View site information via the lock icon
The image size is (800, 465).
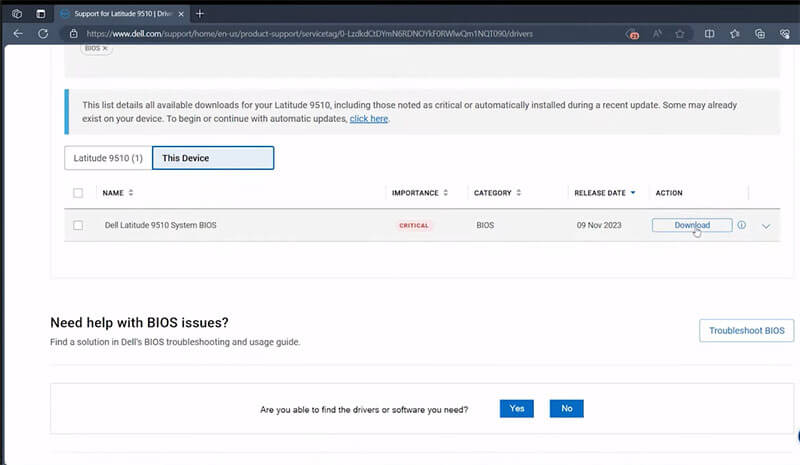tap(73, 34)
